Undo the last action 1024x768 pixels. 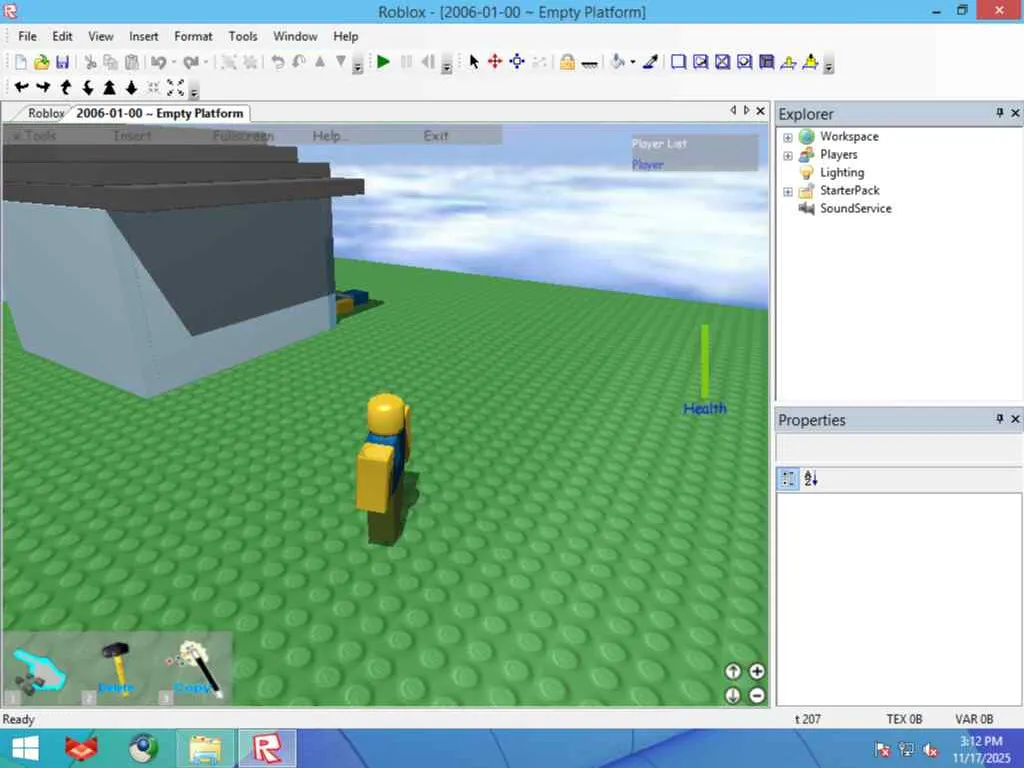pos(158,62)
